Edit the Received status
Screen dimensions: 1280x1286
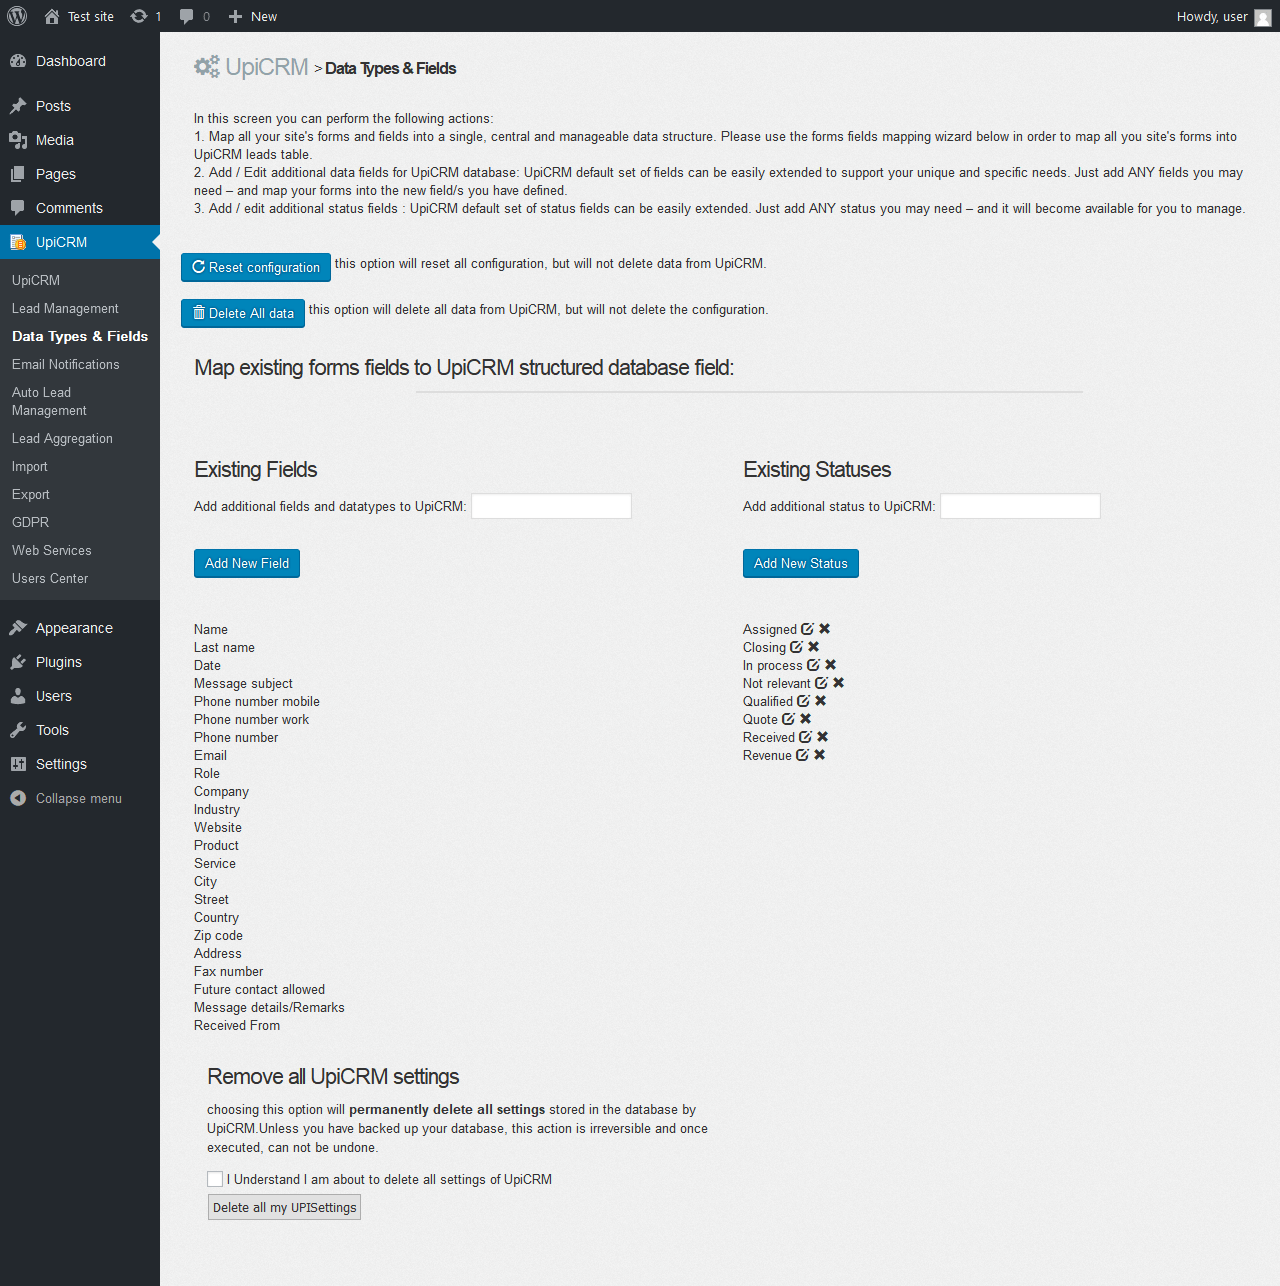coord(805,737)
